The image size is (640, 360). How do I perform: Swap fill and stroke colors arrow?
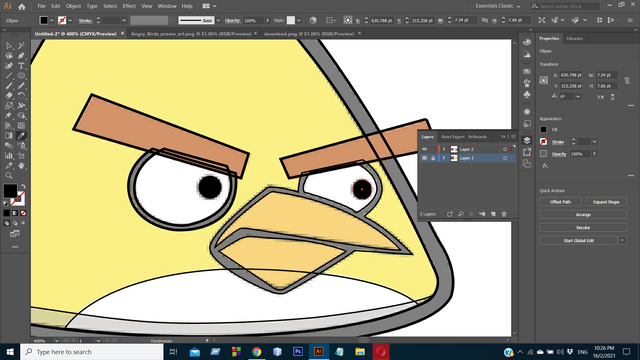[23, 187]
